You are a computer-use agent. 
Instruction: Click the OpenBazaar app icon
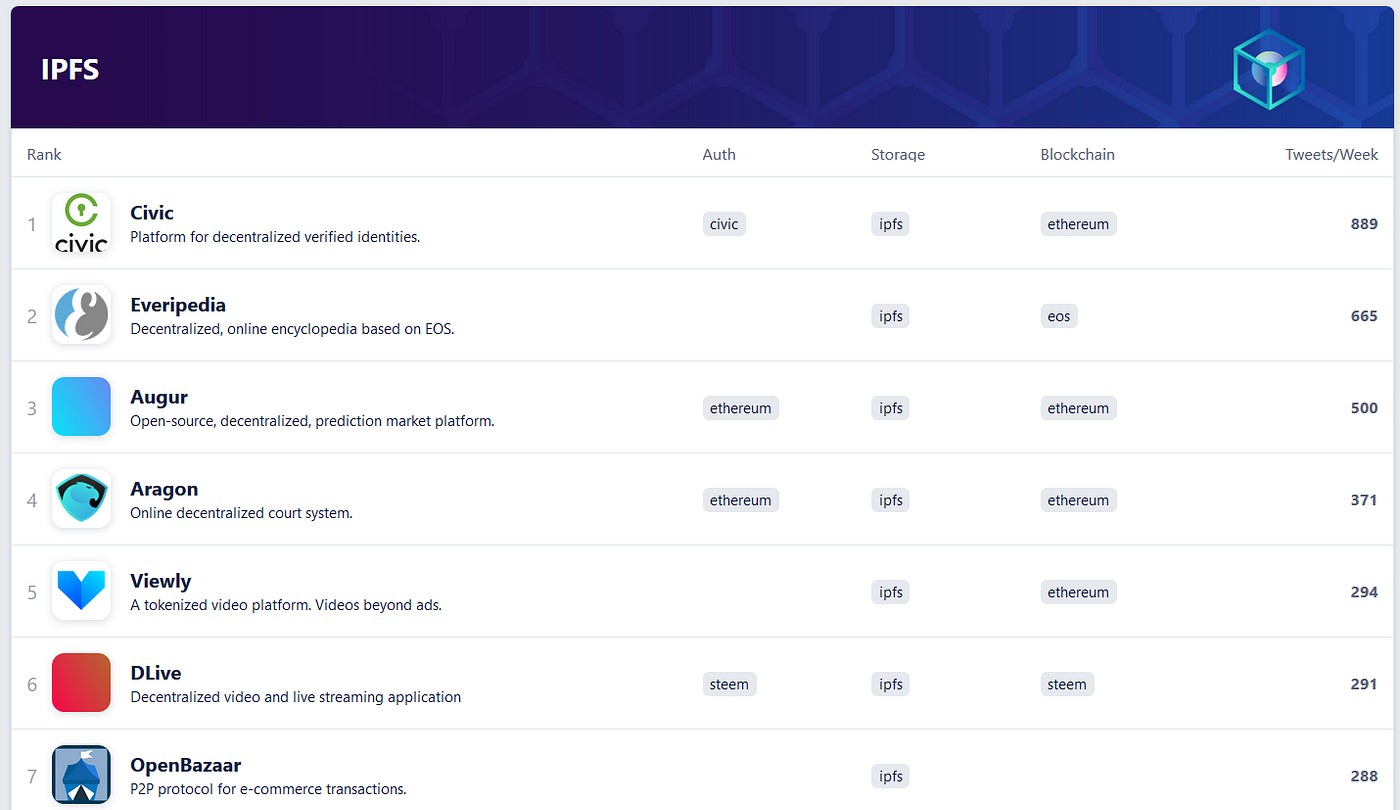81,775
